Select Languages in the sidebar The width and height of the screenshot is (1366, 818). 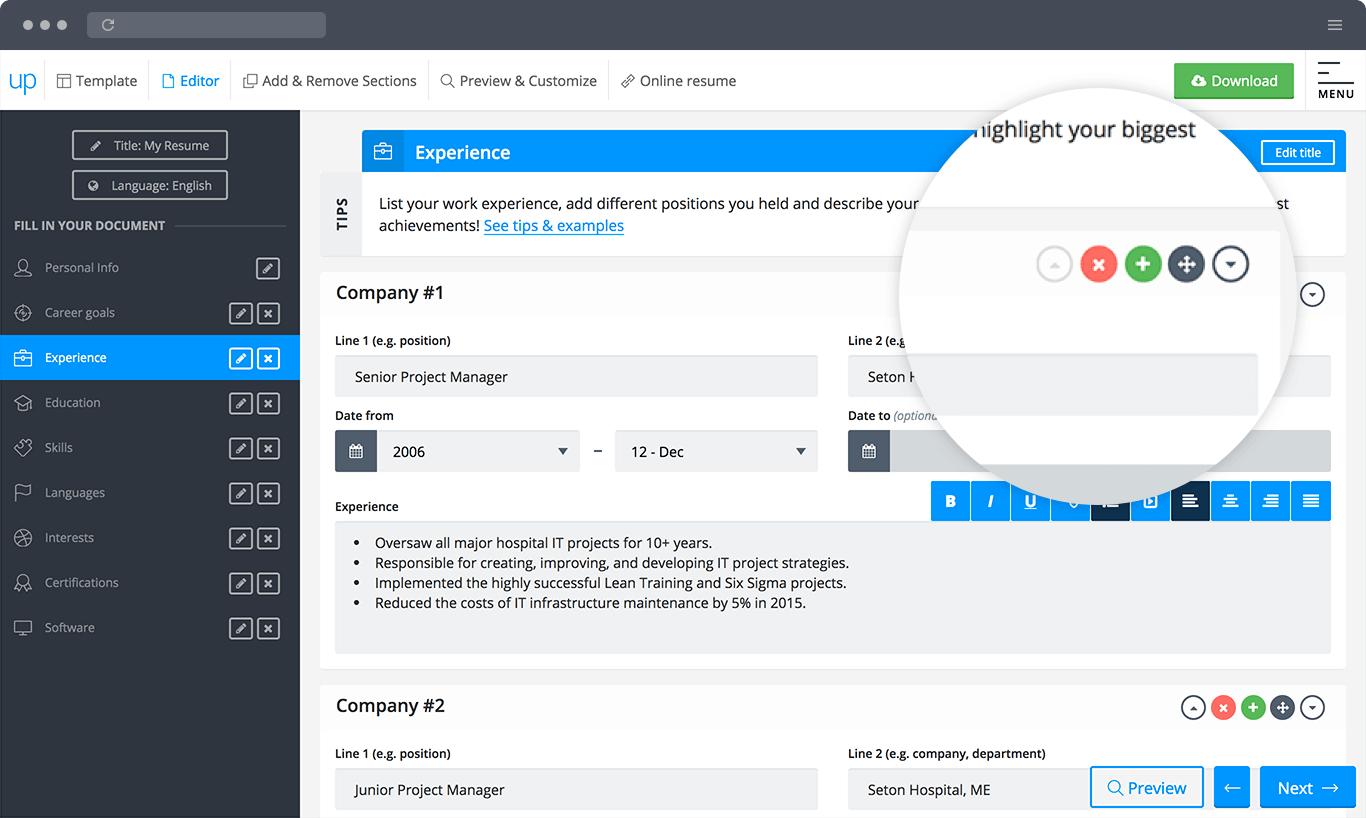(x=75, y=493)
